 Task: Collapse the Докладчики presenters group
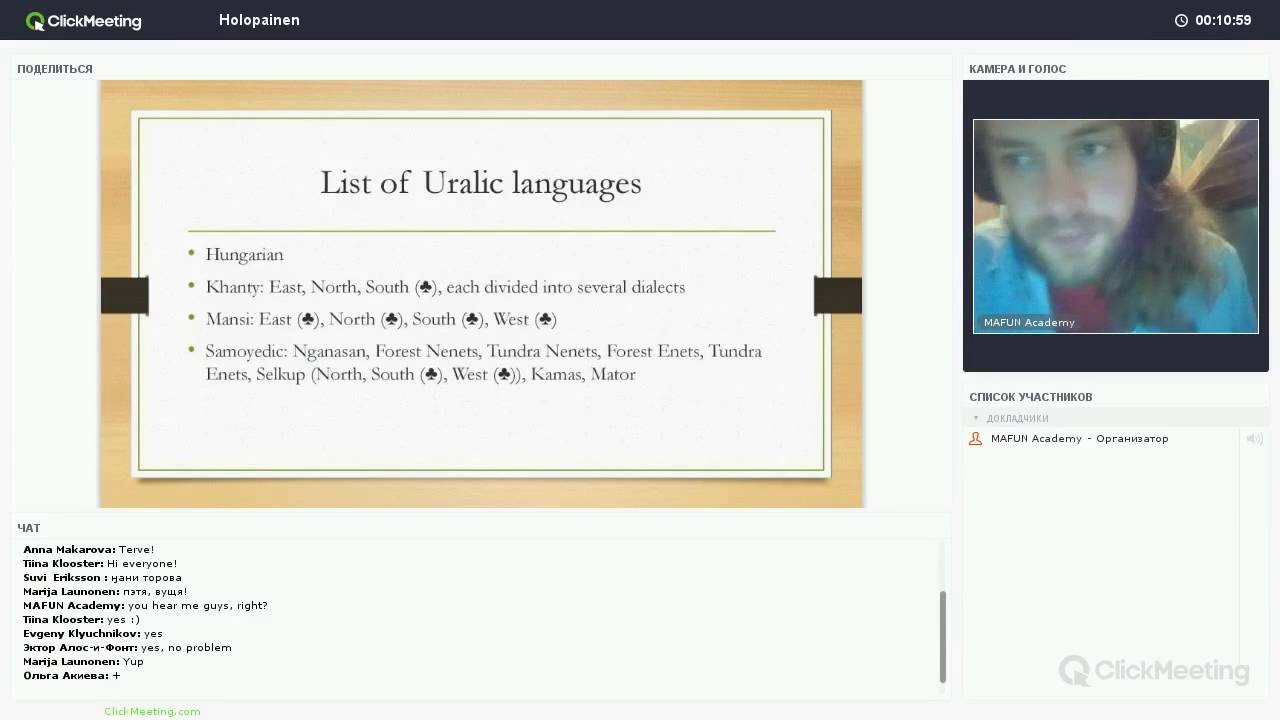coord(976,418)
